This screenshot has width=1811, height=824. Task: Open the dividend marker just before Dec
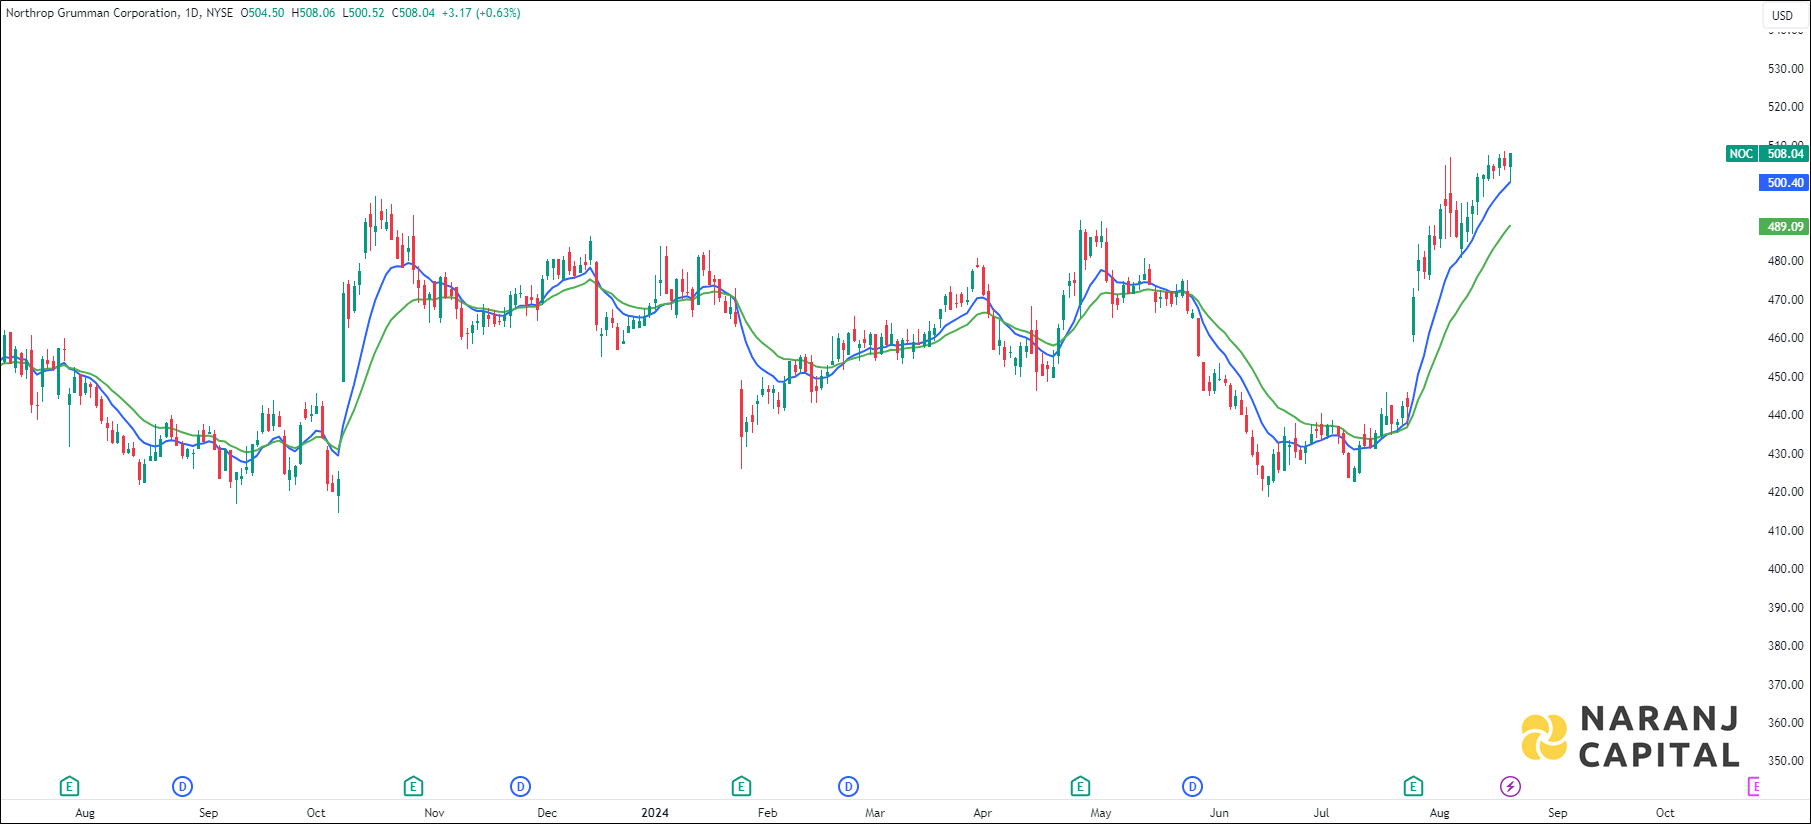(x=520, y=787)
